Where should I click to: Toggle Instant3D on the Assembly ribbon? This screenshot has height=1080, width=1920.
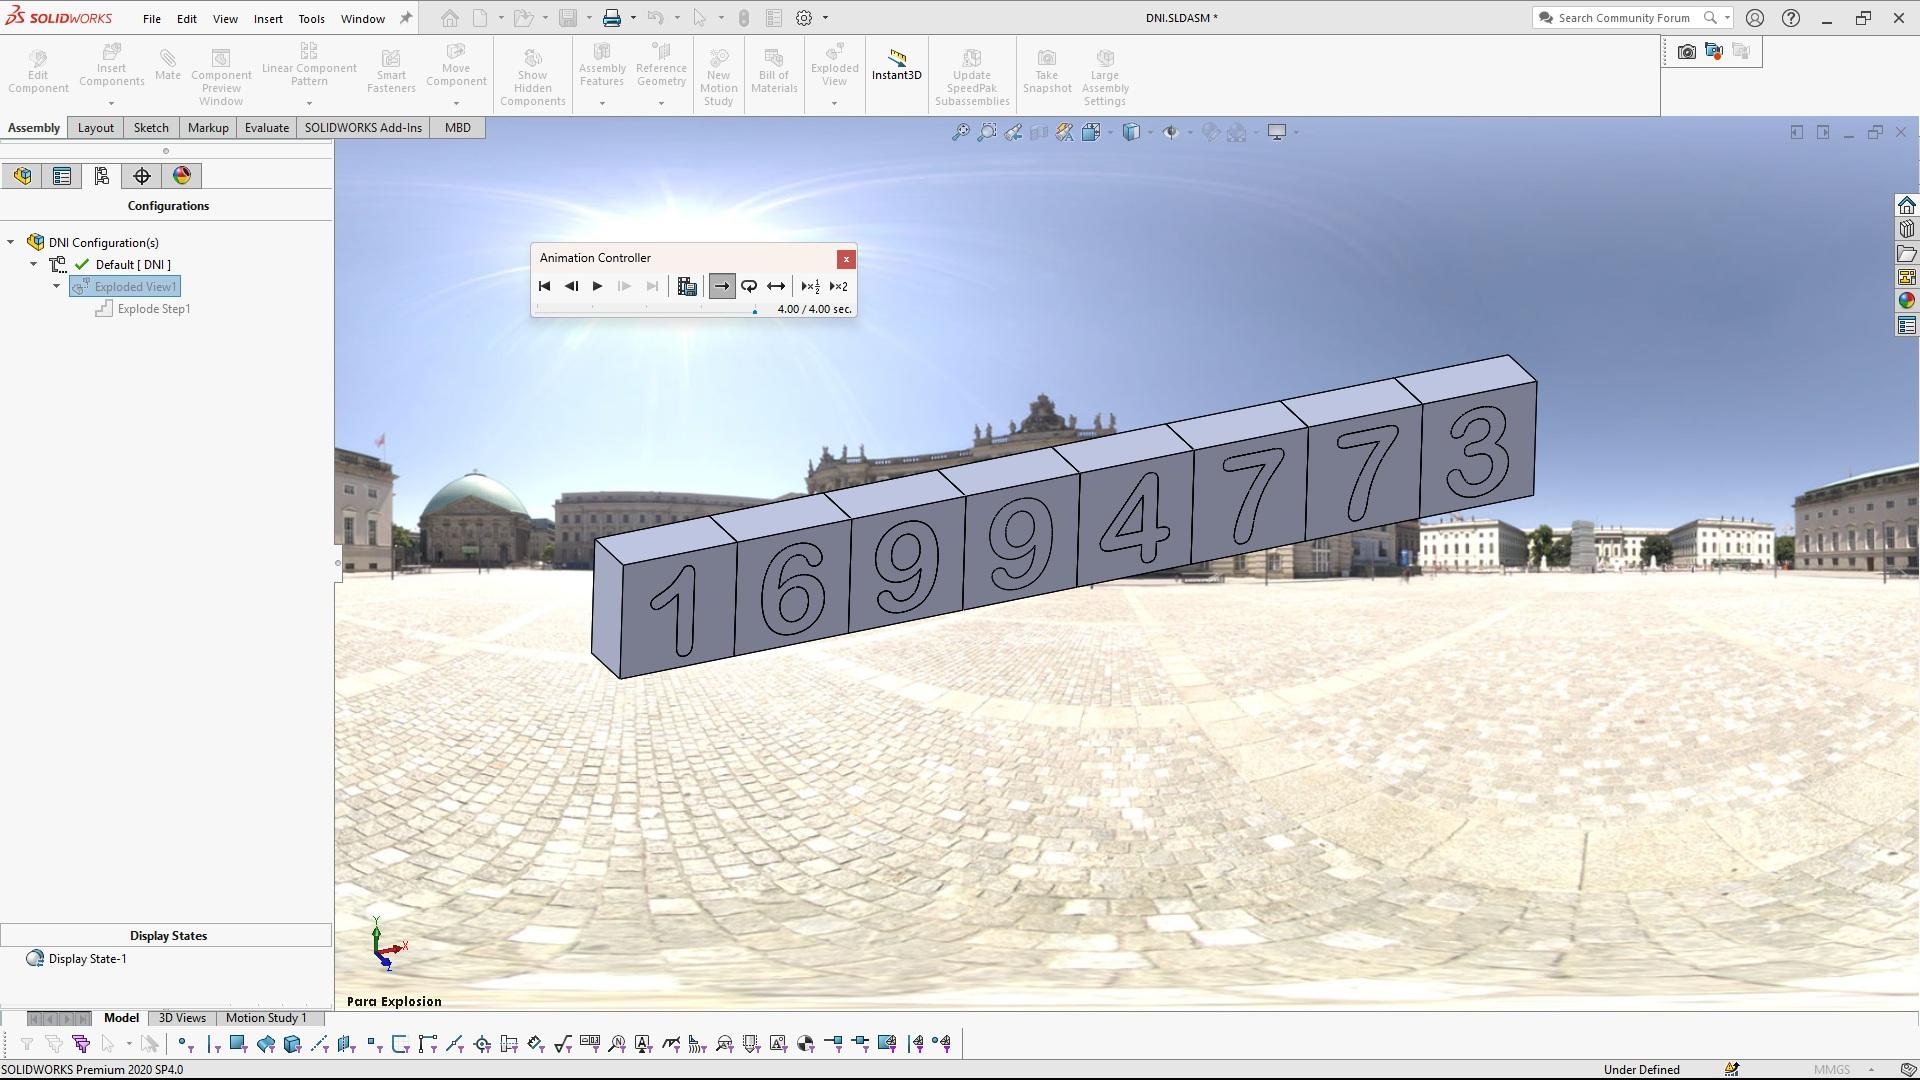[x=896, y=66]
